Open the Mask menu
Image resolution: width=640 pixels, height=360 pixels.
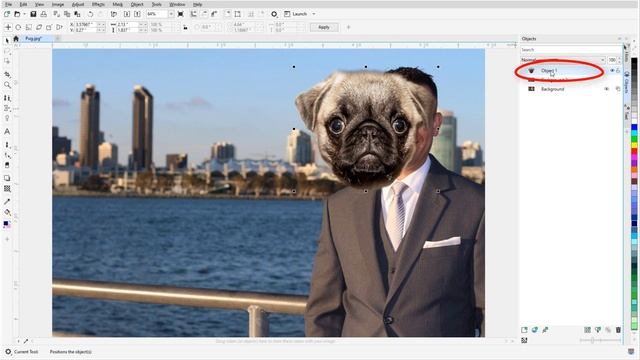[x=118, y=4]
